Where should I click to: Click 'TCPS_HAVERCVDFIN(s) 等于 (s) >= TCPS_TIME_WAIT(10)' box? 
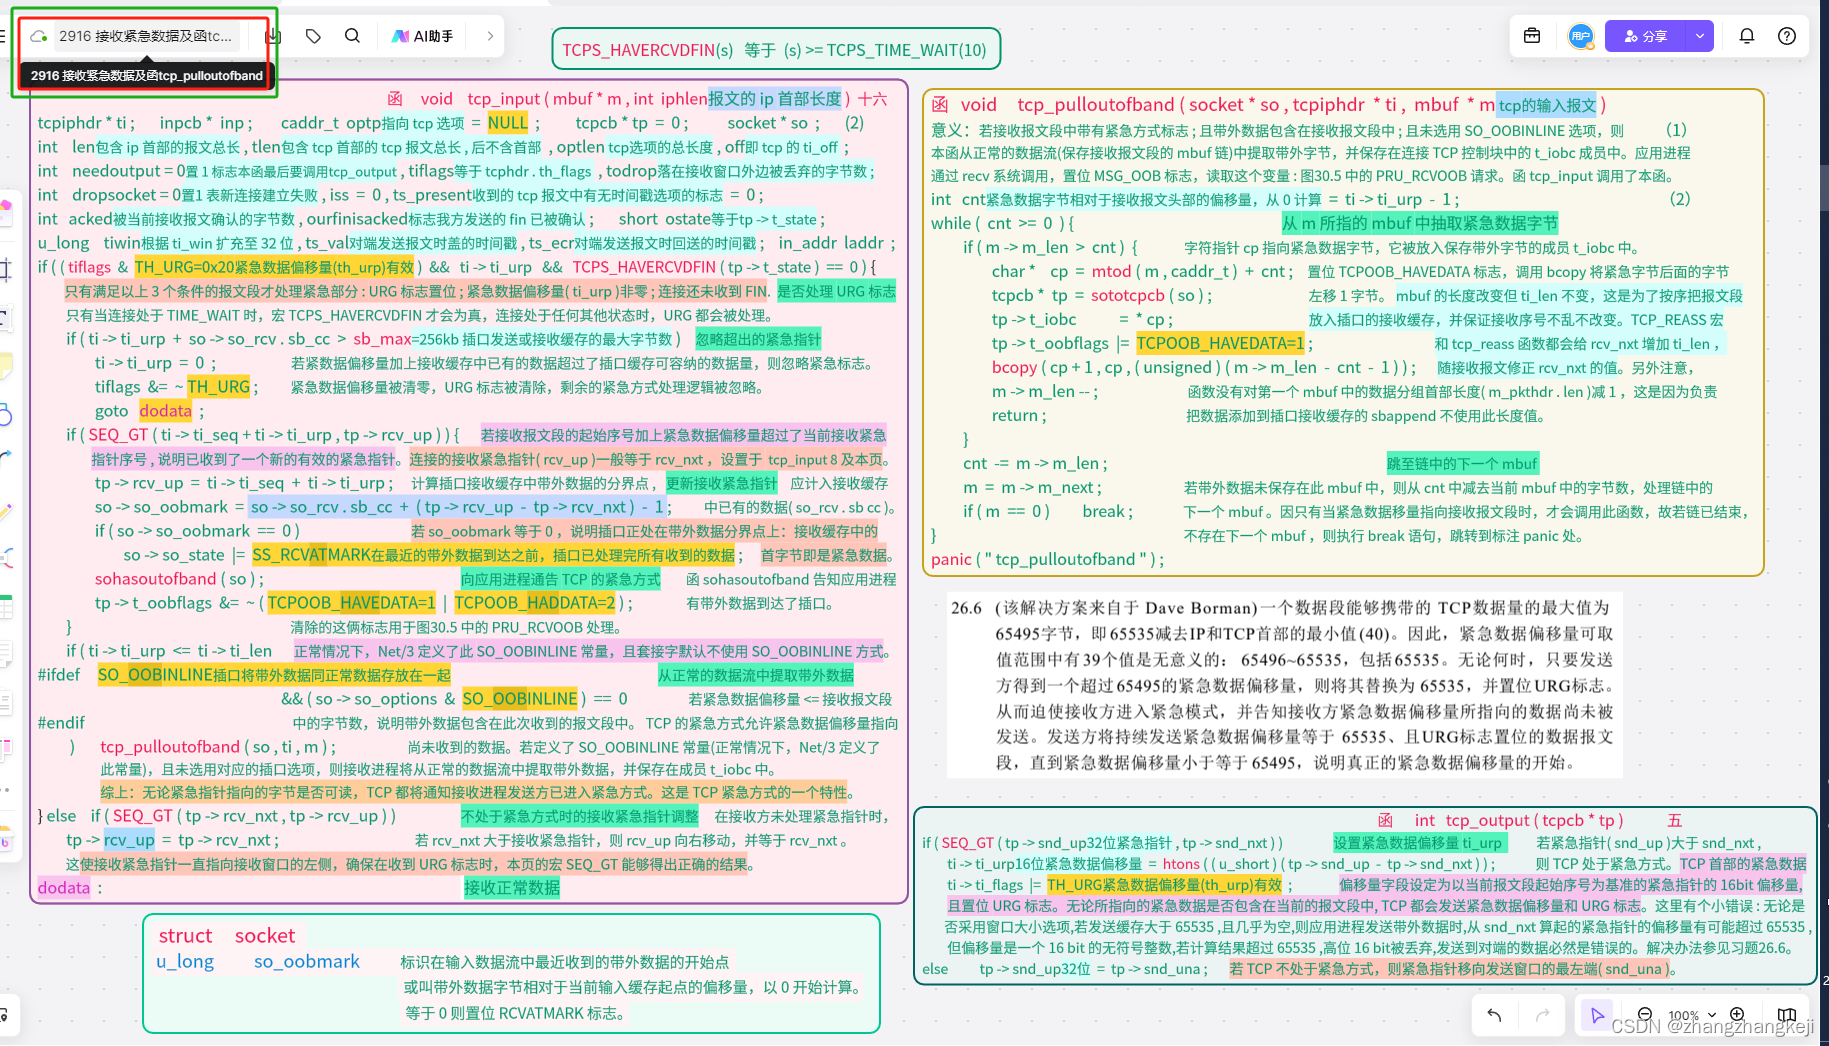[775, 50]
